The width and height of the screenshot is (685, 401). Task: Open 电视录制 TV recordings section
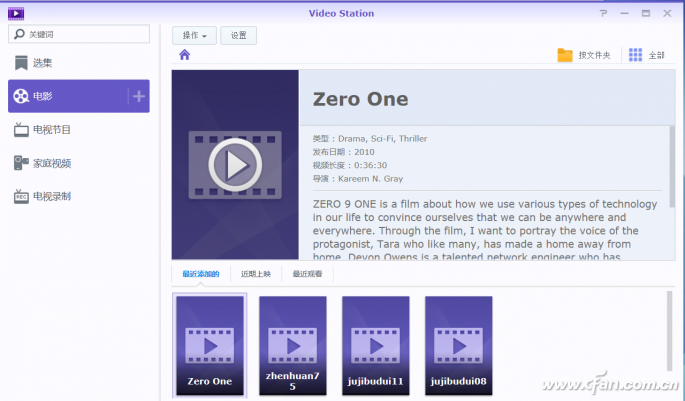[52, 196]
